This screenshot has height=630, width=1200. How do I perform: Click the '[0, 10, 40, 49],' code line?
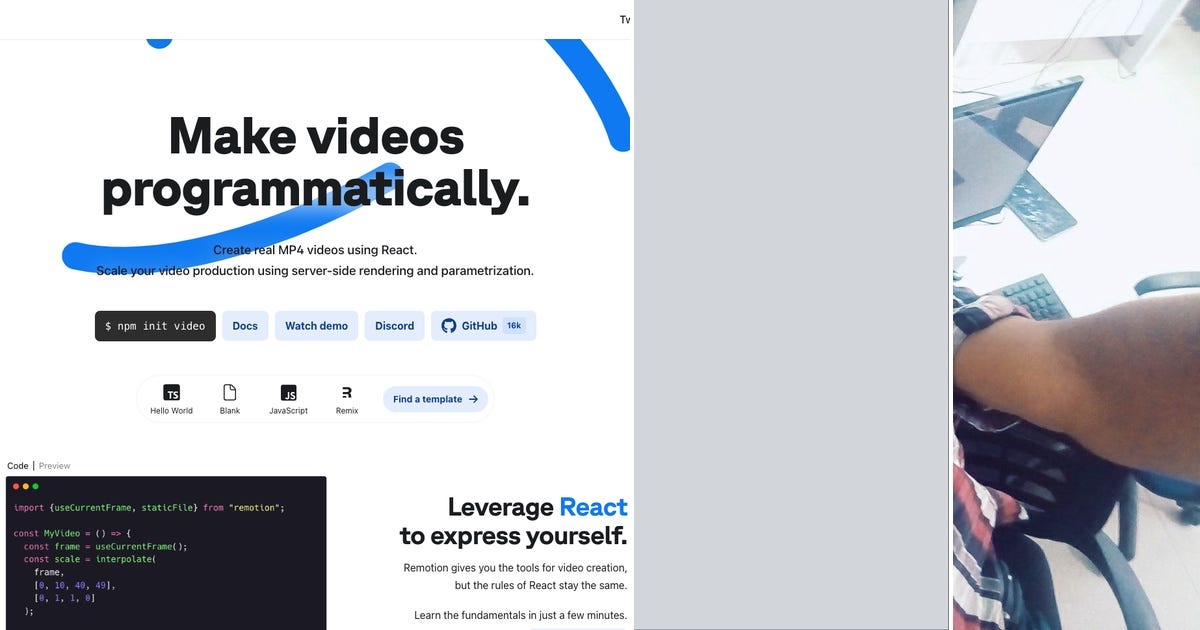75,586
